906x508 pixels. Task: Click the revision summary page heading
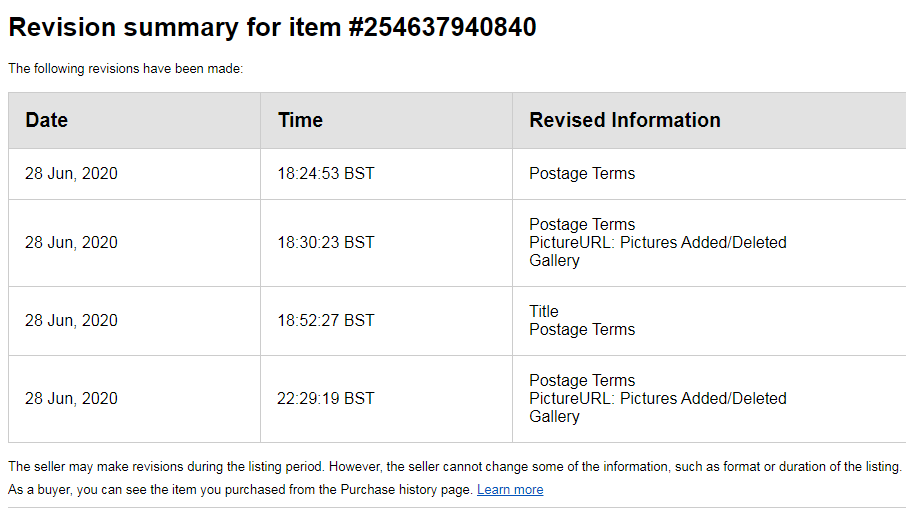pyautogui.click(x=272, y=28)
